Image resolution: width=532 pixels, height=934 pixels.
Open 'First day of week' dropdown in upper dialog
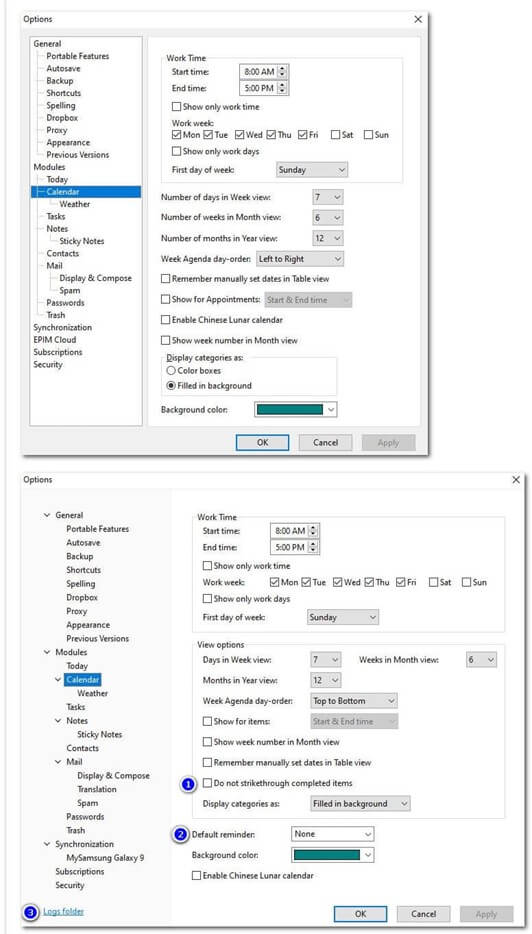(x=312, y=170)
